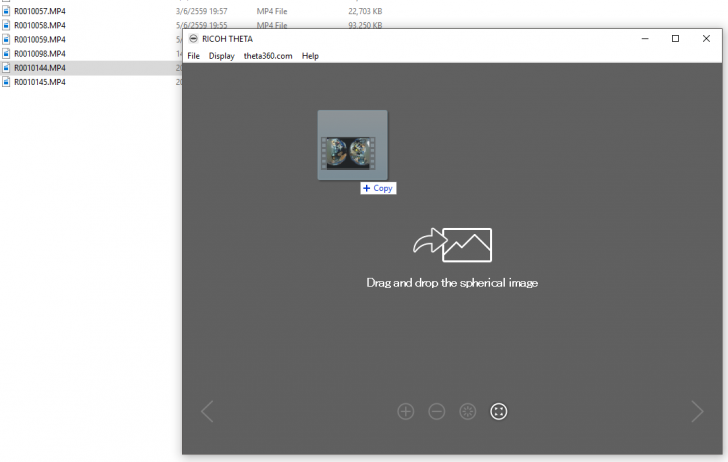728x462 pixels.
Task: Click the Copy drag tooltip
Action: point(378,188)
